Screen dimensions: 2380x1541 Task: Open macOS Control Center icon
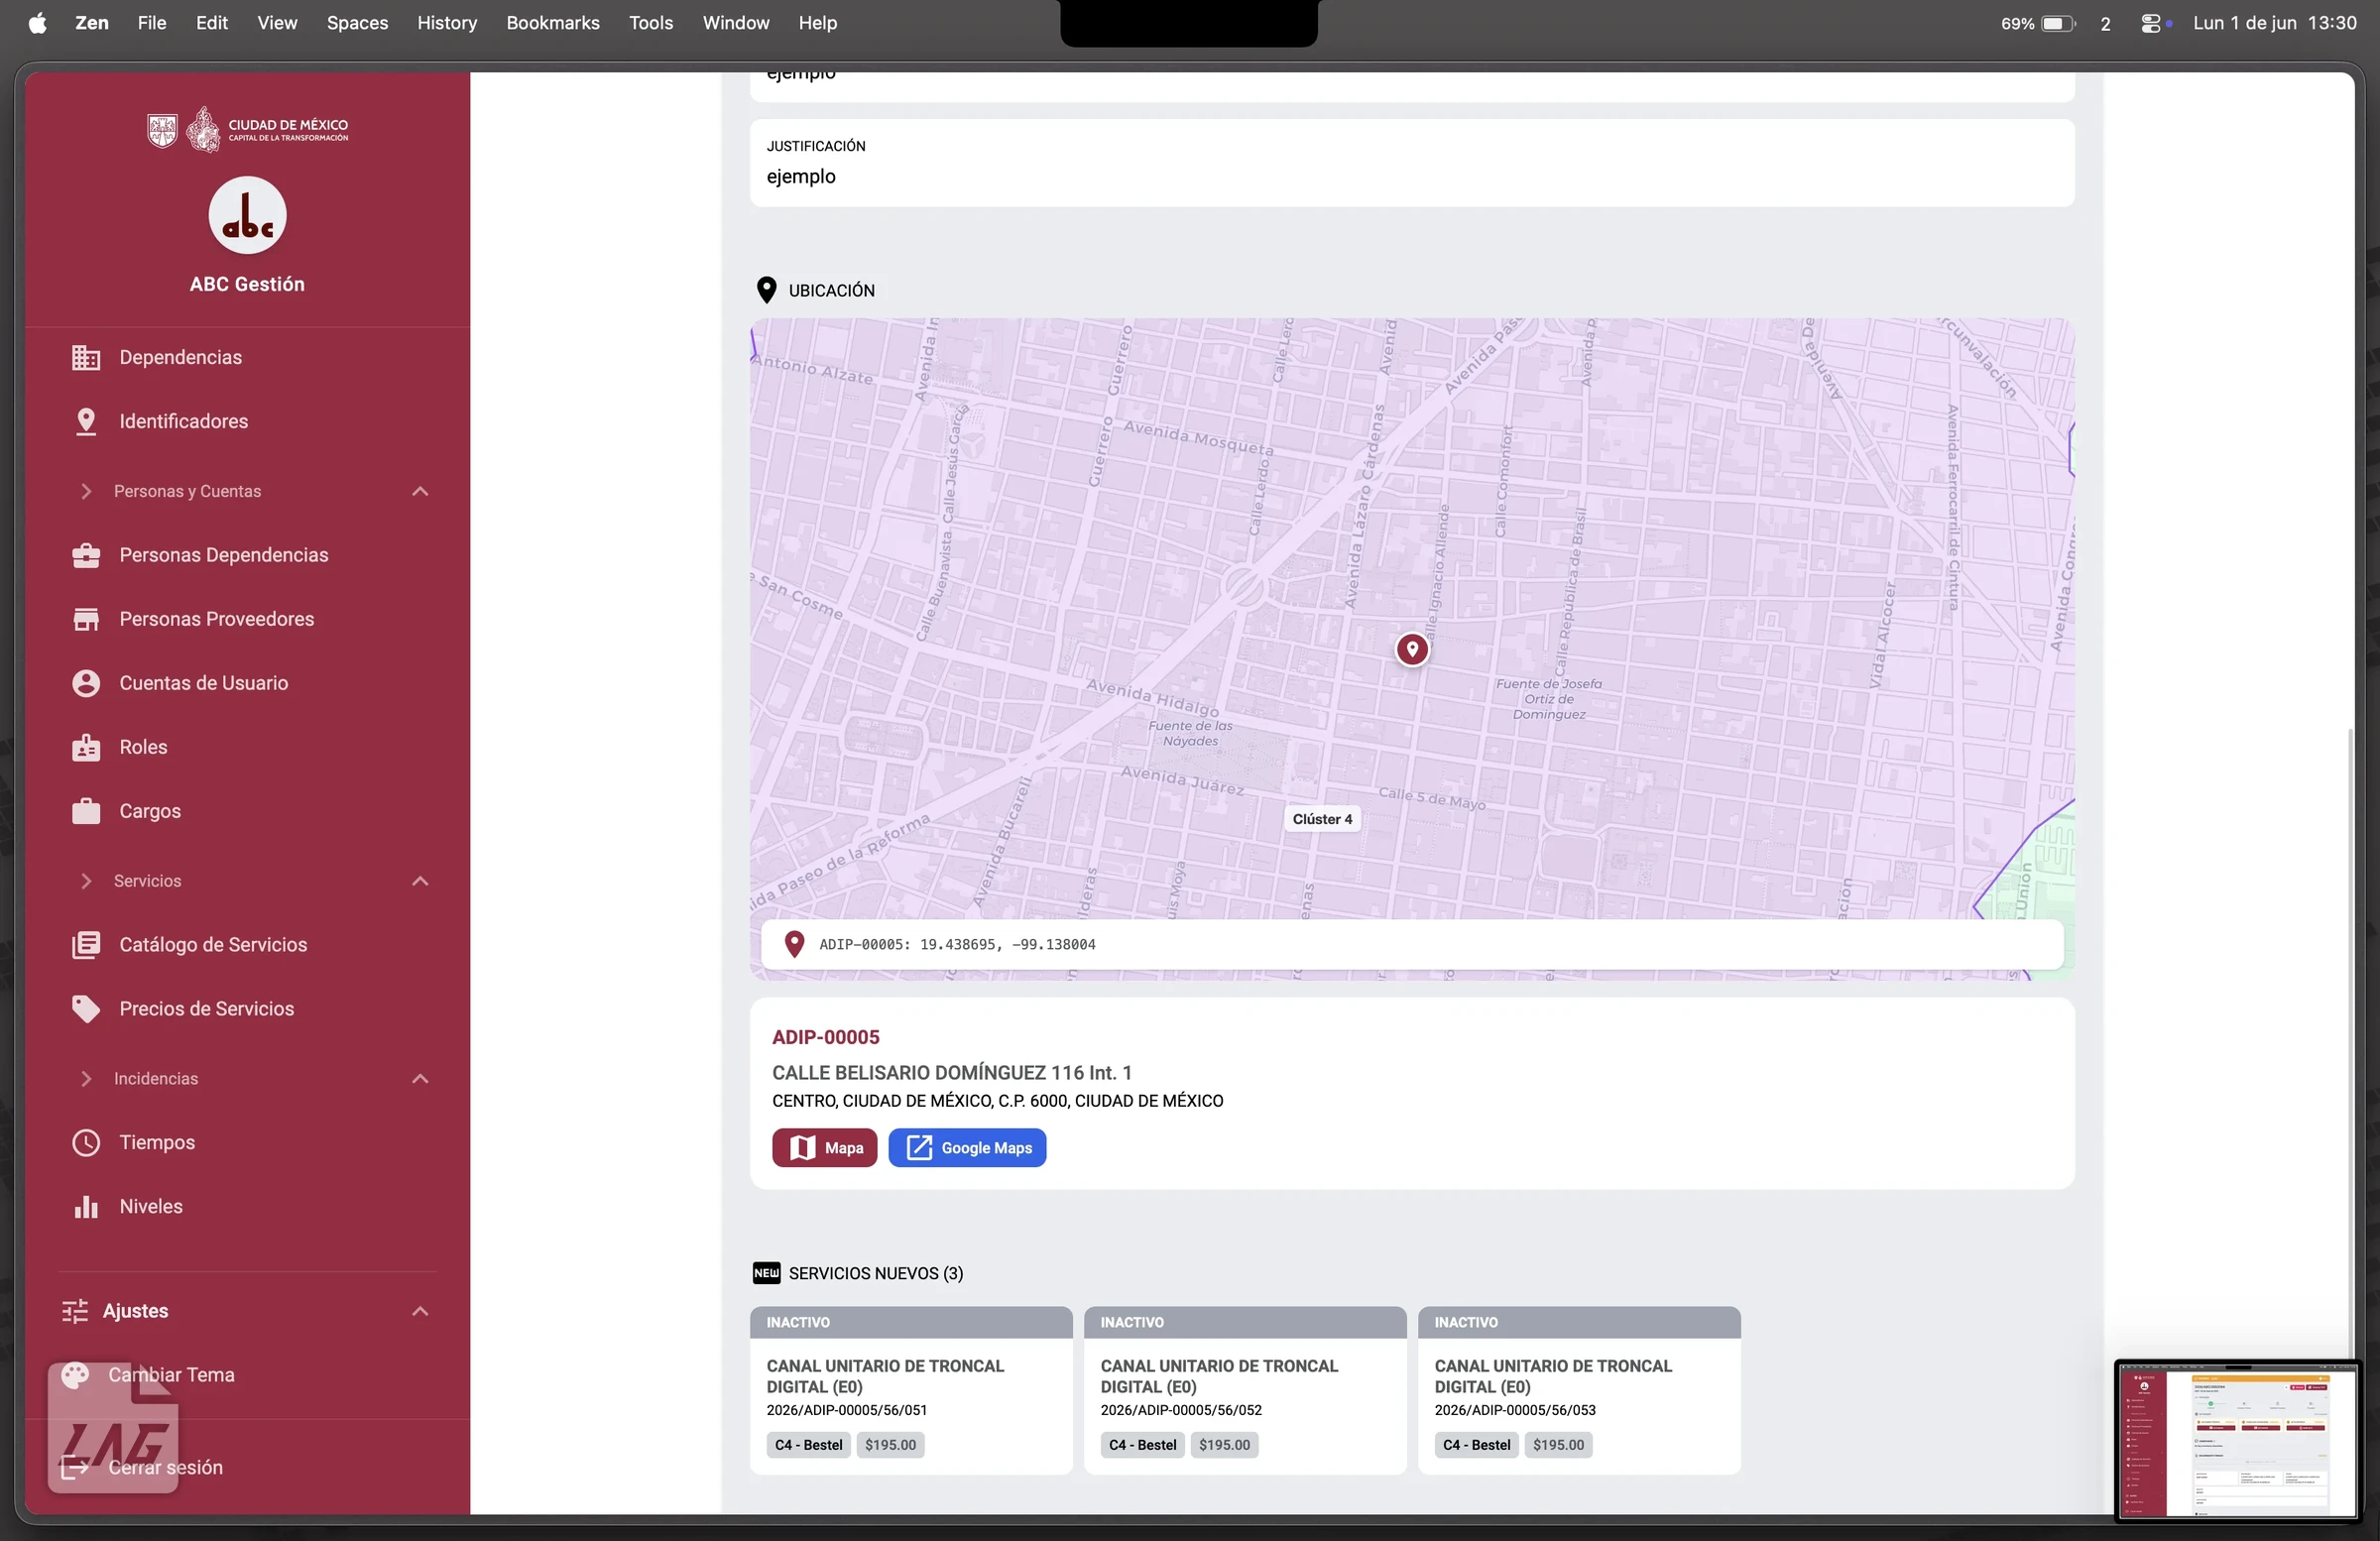click(2150, 23)
